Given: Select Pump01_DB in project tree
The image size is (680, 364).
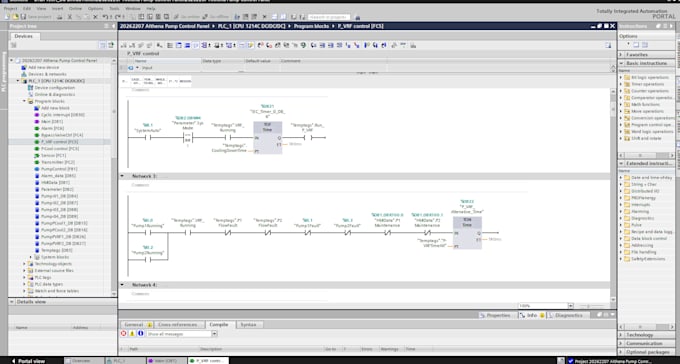Looking at the screenshot, I should pos(59,196).
